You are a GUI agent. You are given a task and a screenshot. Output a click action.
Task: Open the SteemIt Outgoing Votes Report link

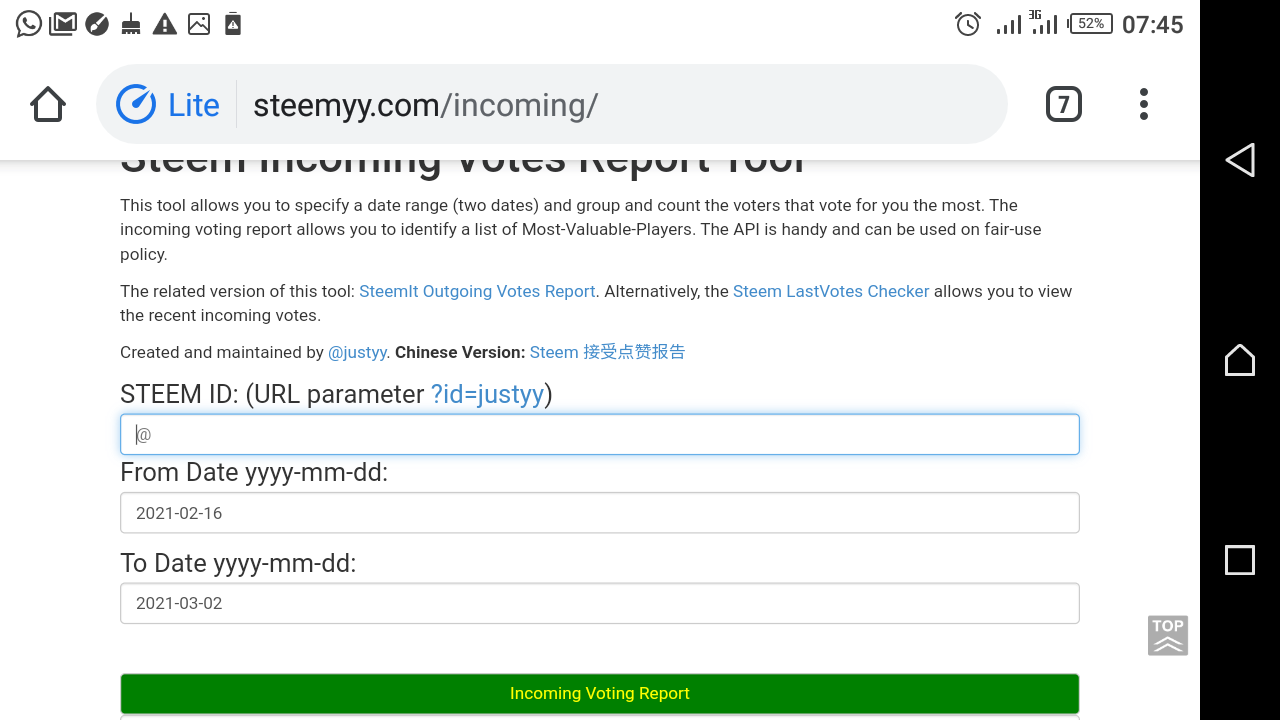click(477, 291)
